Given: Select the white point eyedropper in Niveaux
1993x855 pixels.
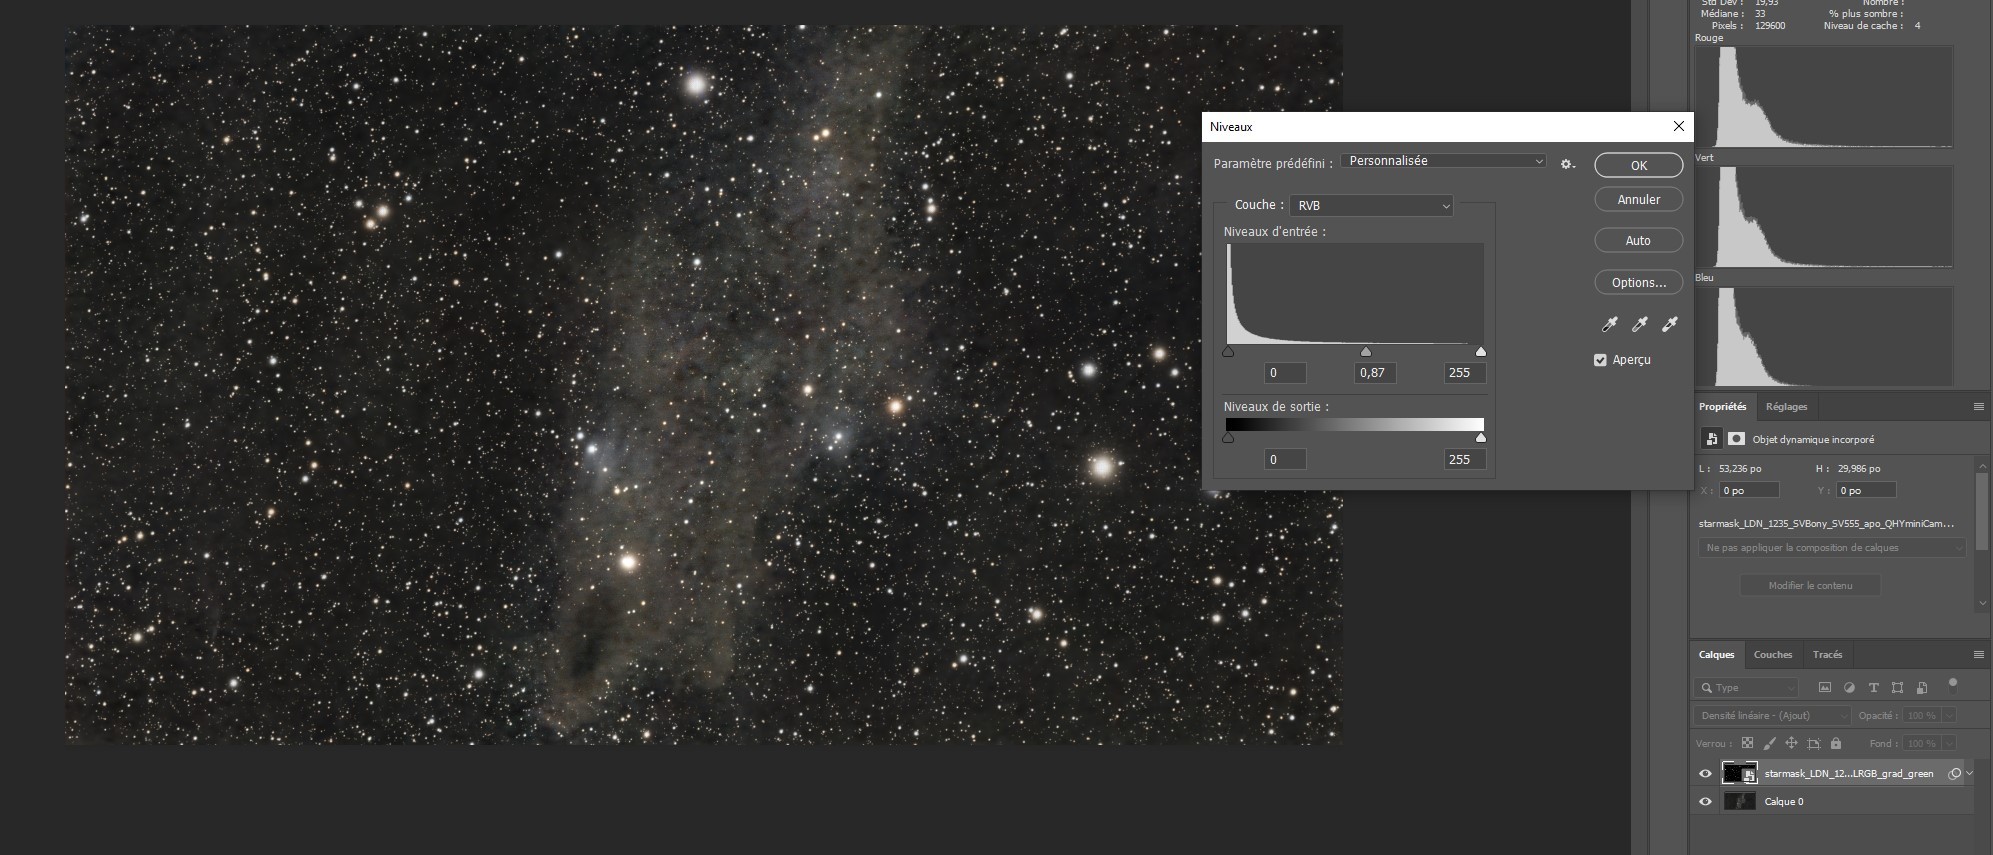Looking at the screenshot, I should 1670,324.
